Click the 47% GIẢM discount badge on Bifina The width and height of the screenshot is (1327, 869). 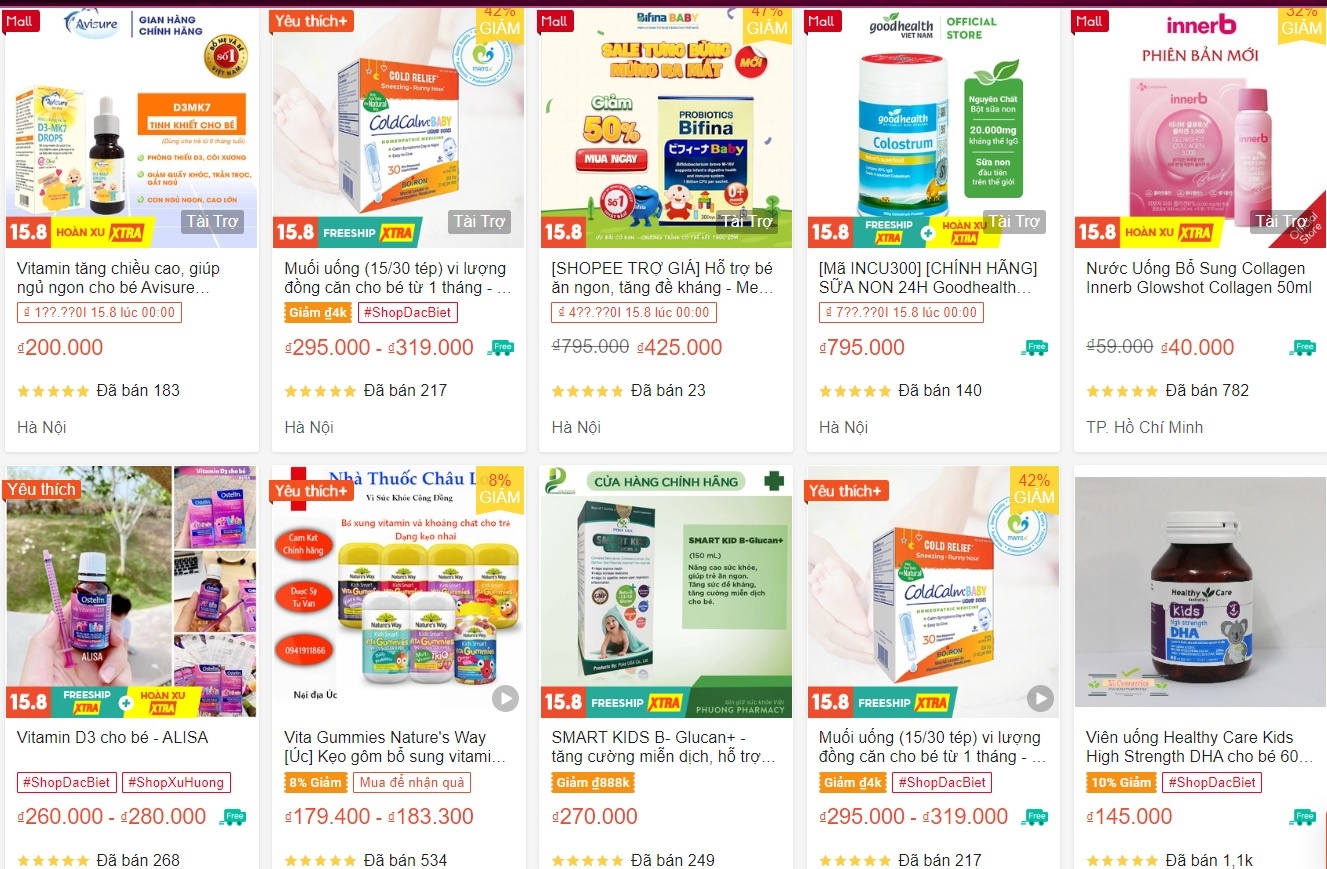click(767, 20)
